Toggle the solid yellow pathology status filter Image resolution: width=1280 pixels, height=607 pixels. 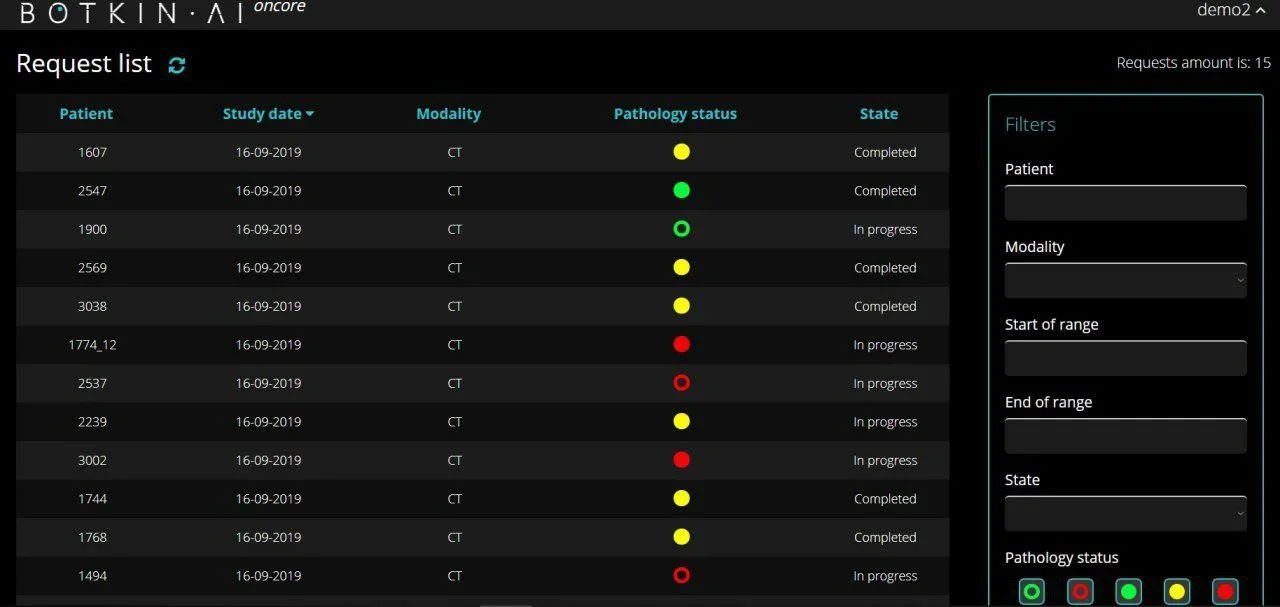(x=1177, y=591)
